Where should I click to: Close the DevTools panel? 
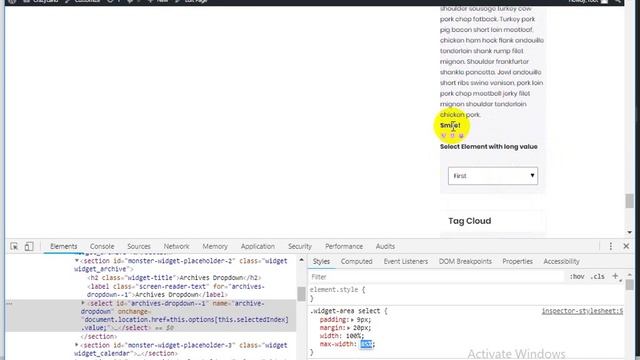pyautogui.click(x=626, y=246)
